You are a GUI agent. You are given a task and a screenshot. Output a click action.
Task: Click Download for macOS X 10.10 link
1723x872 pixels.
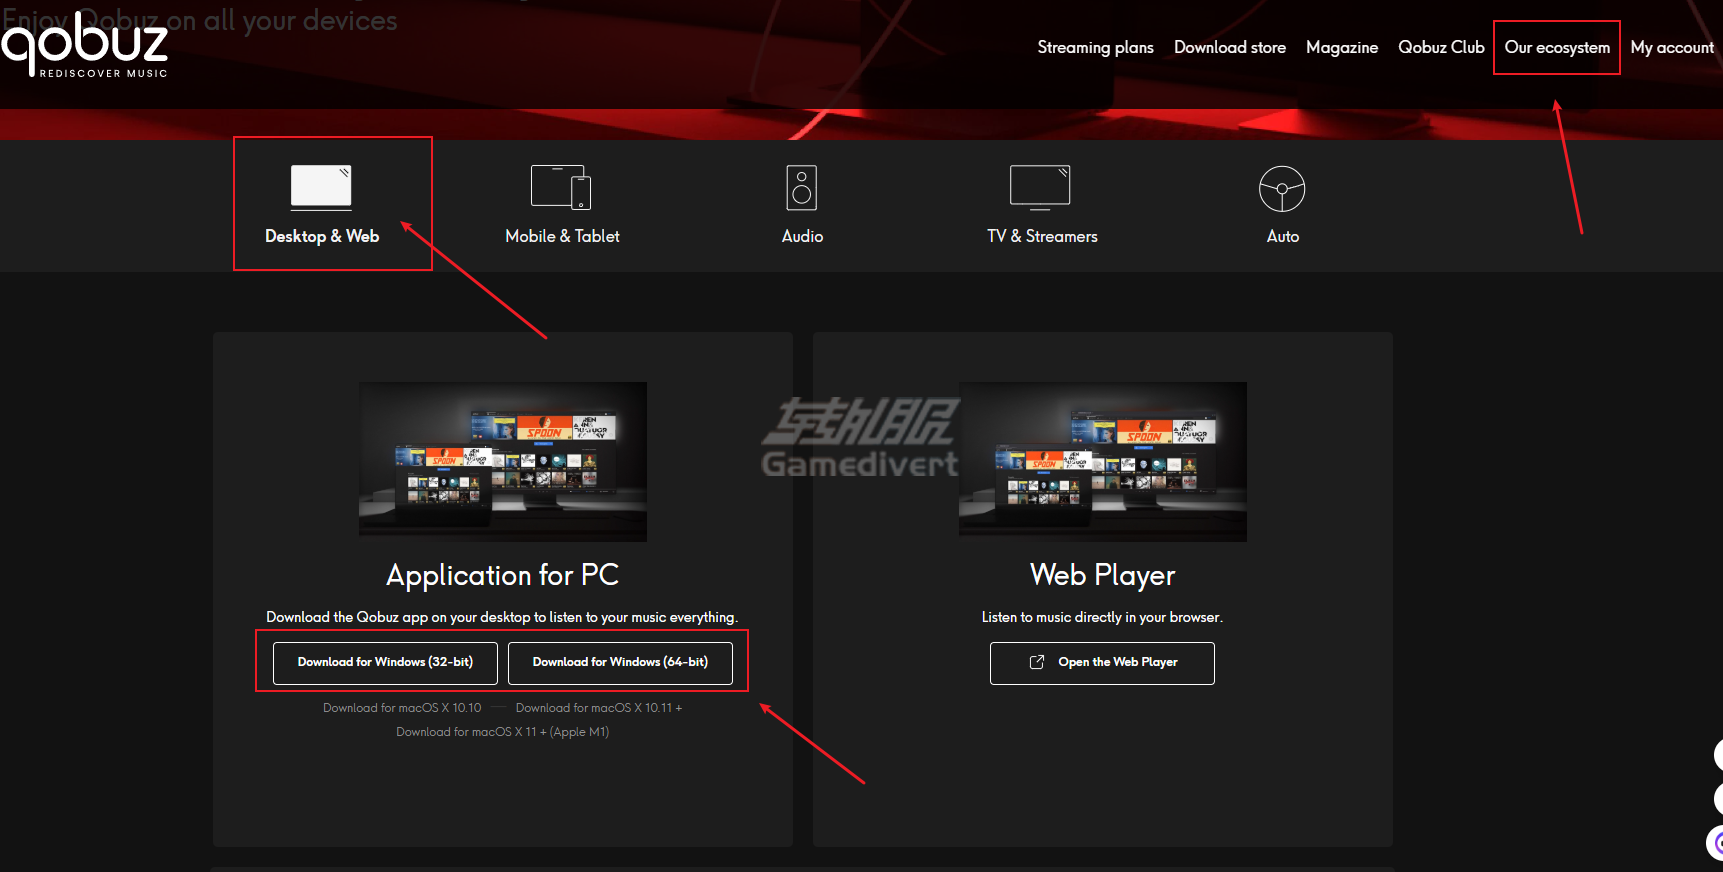[402, 708]
